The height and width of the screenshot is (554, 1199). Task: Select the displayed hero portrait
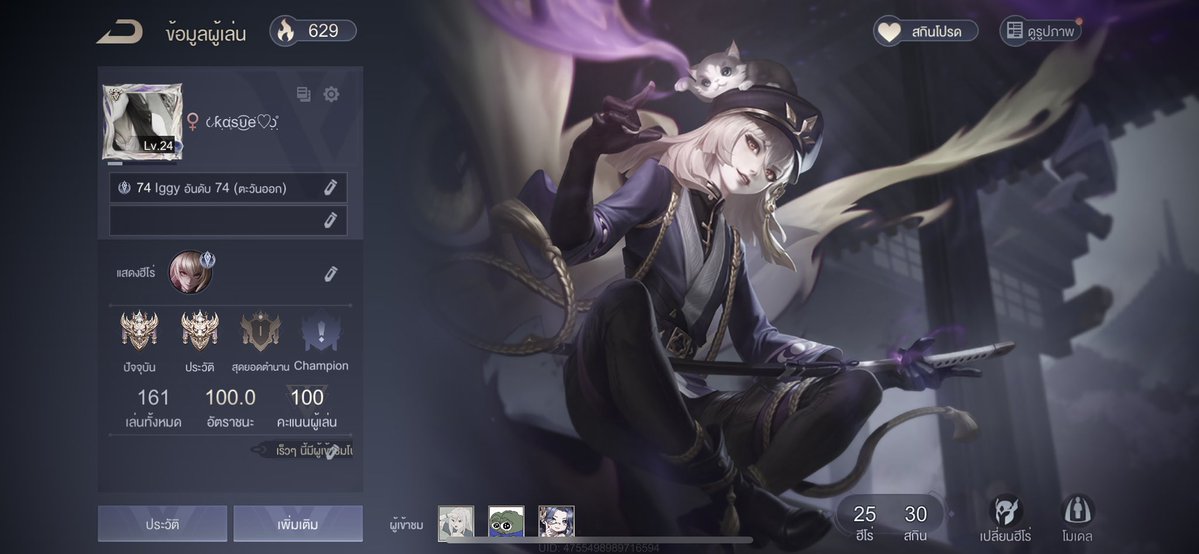coord(190,272)
